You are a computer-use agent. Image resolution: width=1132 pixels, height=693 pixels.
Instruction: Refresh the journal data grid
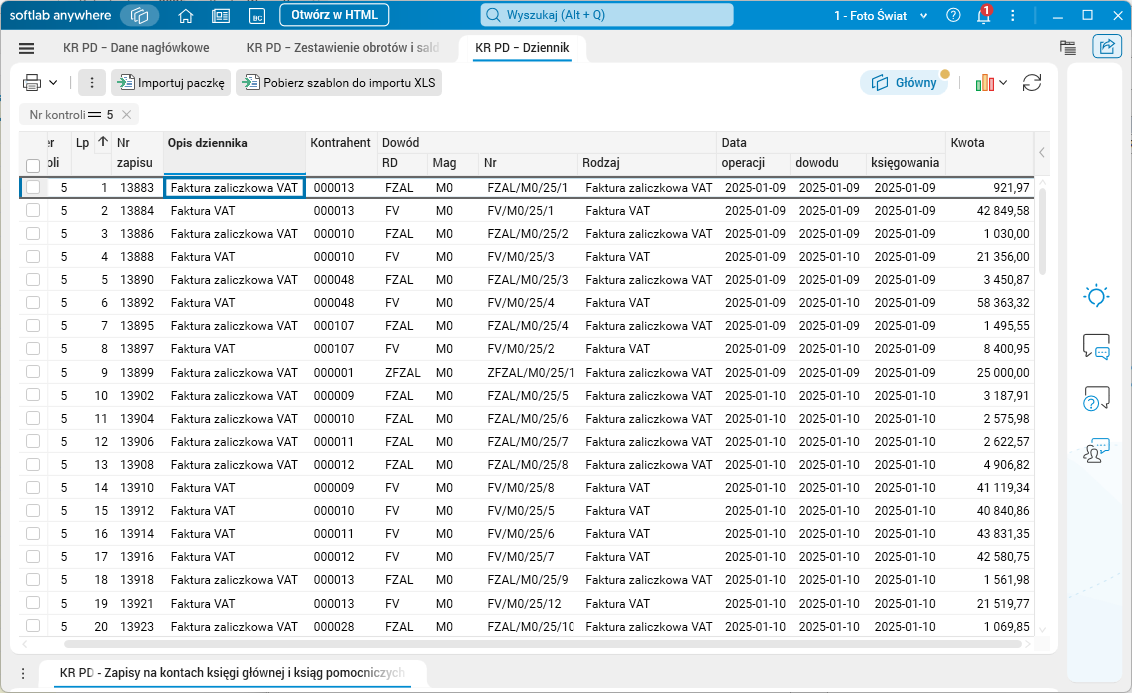coord(1032,83)
